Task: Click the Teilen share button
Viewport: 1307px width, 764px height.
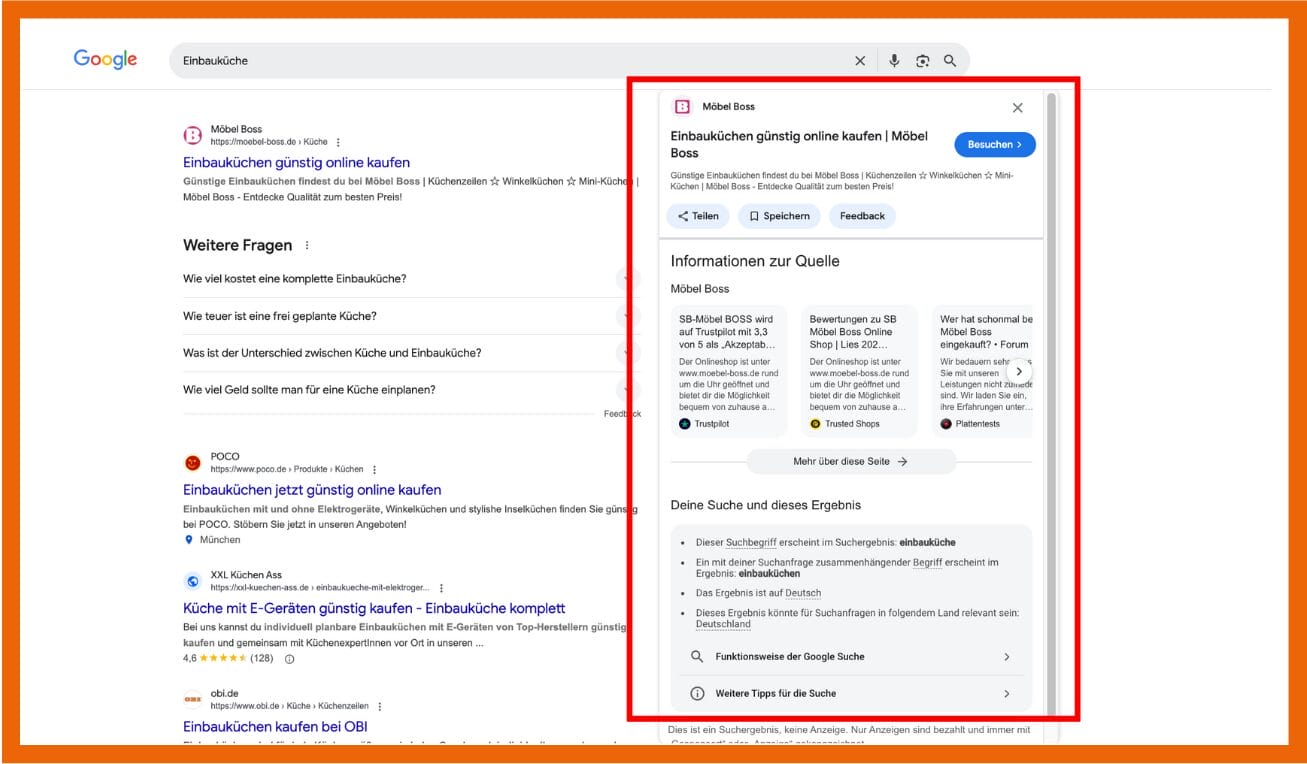Action: point(697,216)
